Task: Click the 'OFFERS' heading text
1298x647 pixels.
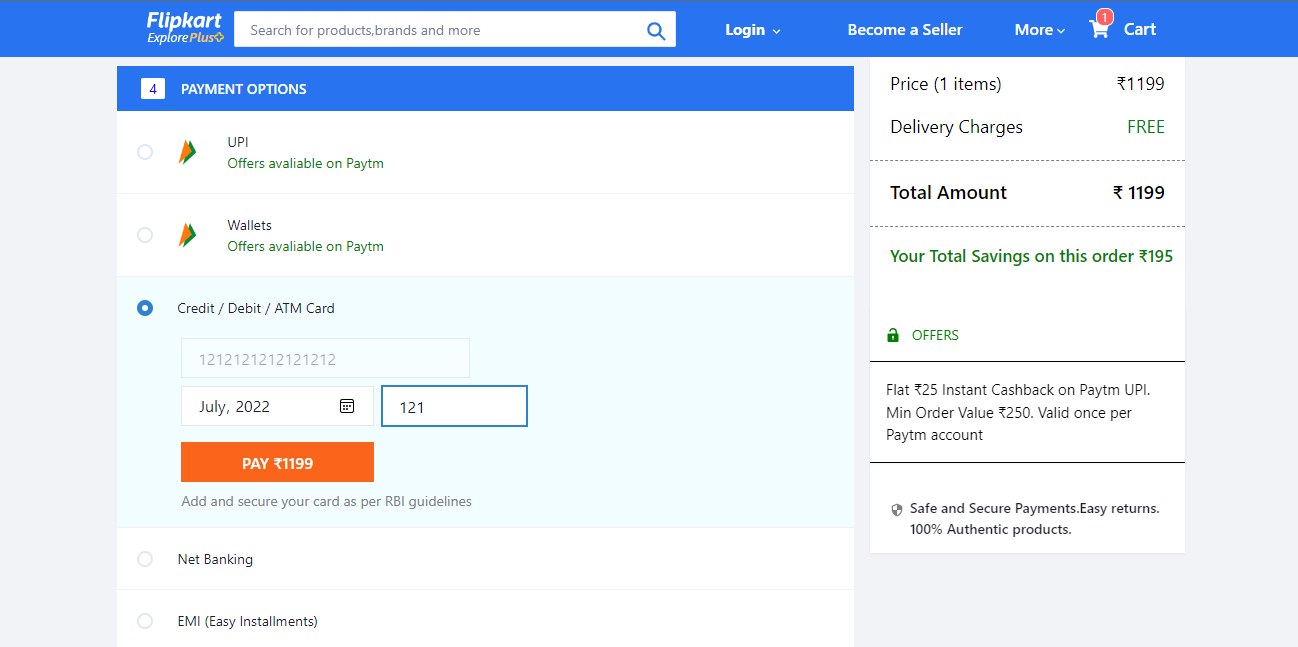Action: click(935, 335)
